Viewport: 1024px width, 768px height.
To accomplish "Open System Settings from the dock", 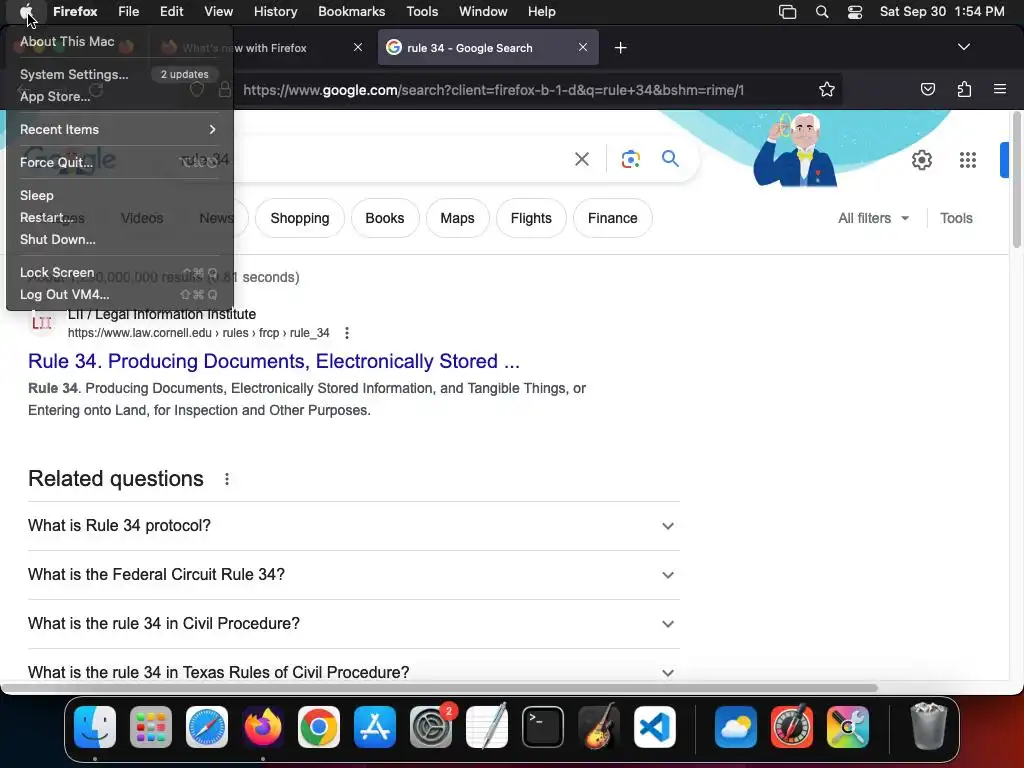I will tap(431, 727).
